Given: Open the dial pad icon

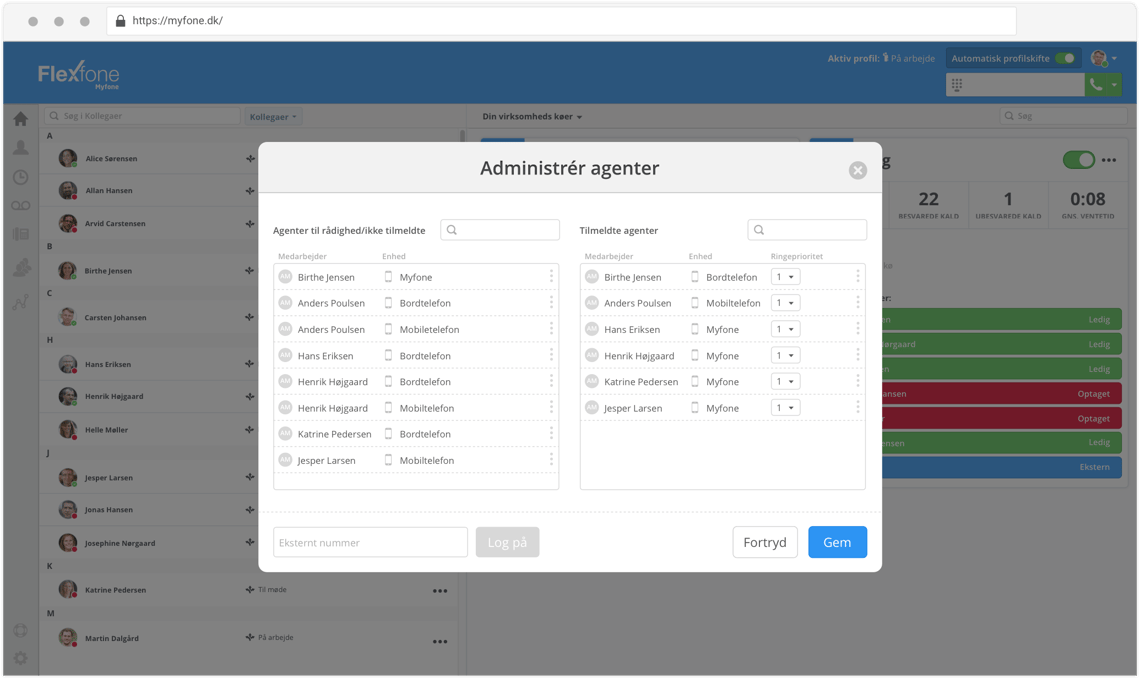Looking at the screenshot, I should [957, 85].
